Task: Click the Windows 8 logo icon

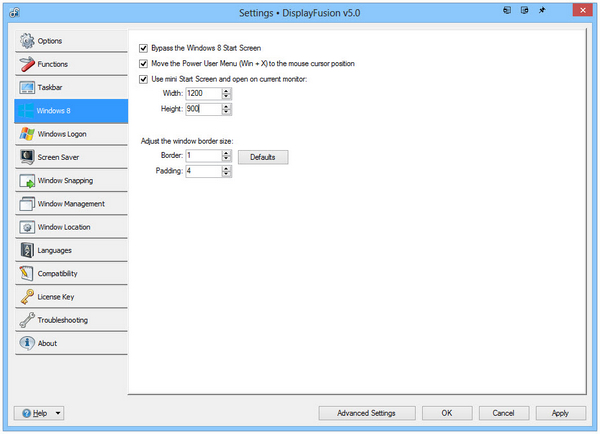Action: coord(26,111)
